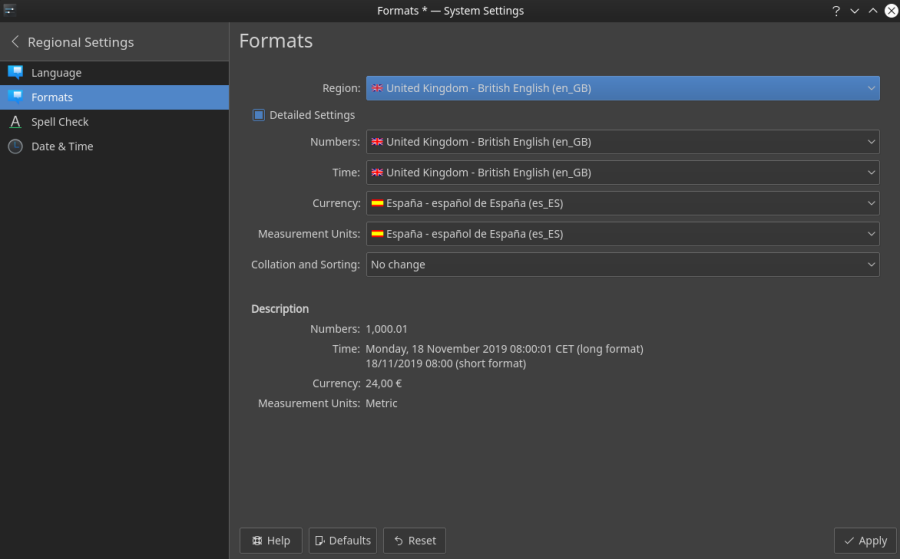Select Spell Check in the sidebar
900x559 pixels.
click(x=60, y=122)
